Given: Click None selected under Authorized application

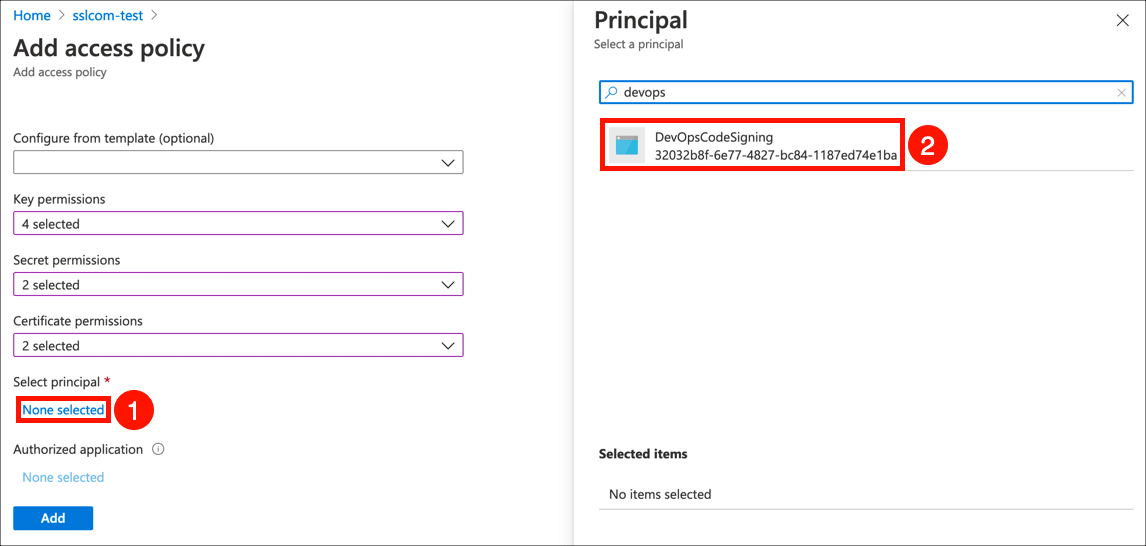Looking at the screenshot, I should (x=63, y=478).
